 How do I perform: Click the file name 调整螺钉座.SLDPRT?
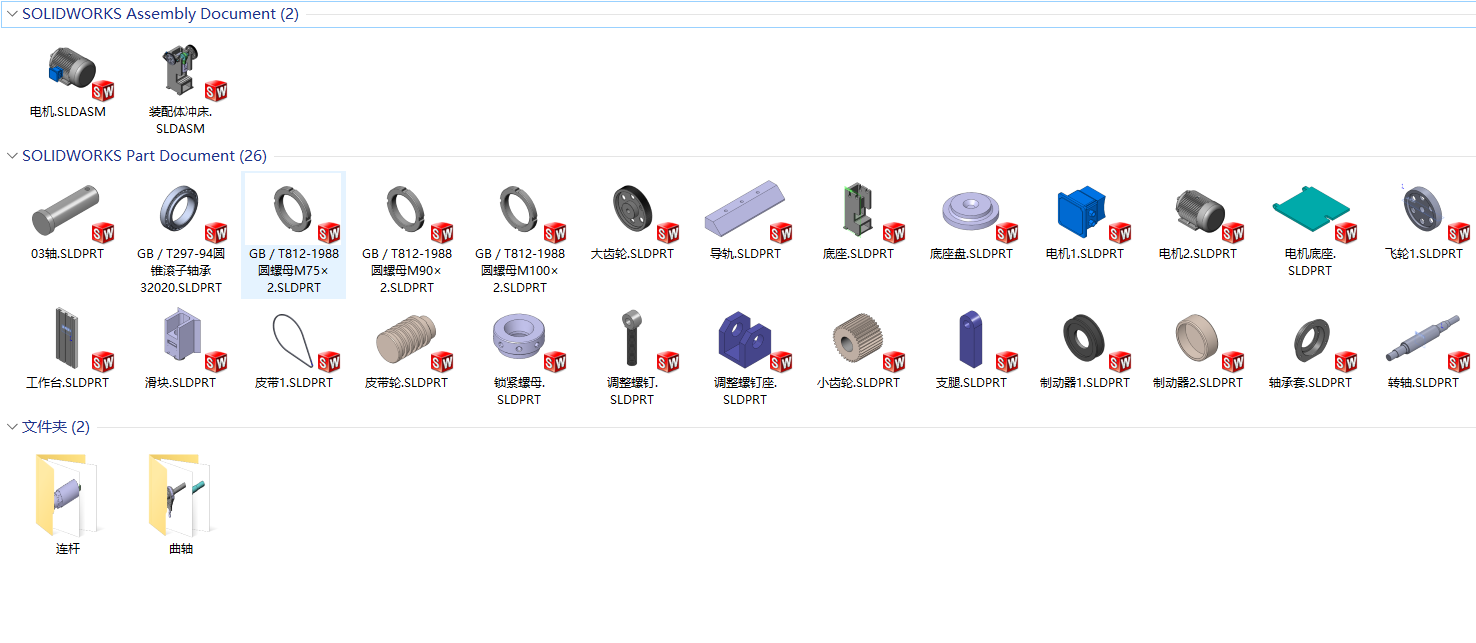pyautogui.click(x=745, y=391)
